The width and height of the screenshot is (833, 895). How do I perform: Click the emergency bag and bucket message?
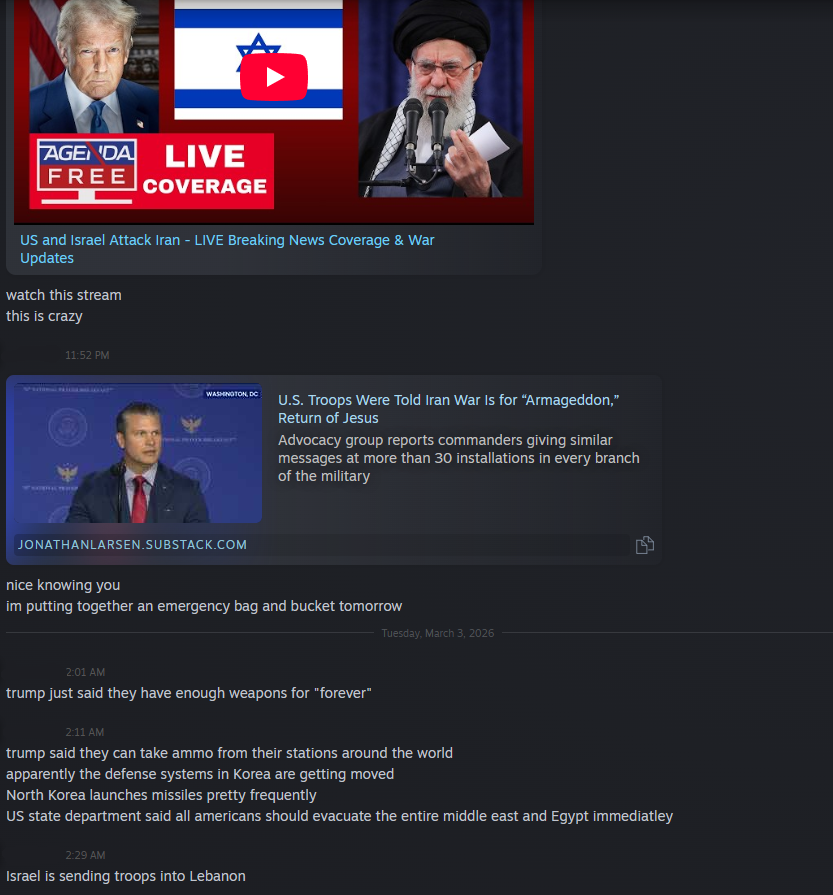pyautogui.click(x=204, y=606)
